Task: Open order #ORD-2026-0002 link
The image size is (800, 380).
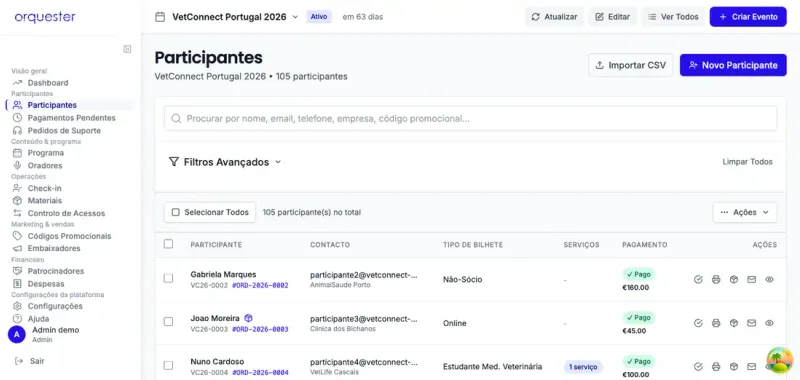Action: [x=260, y=286]
